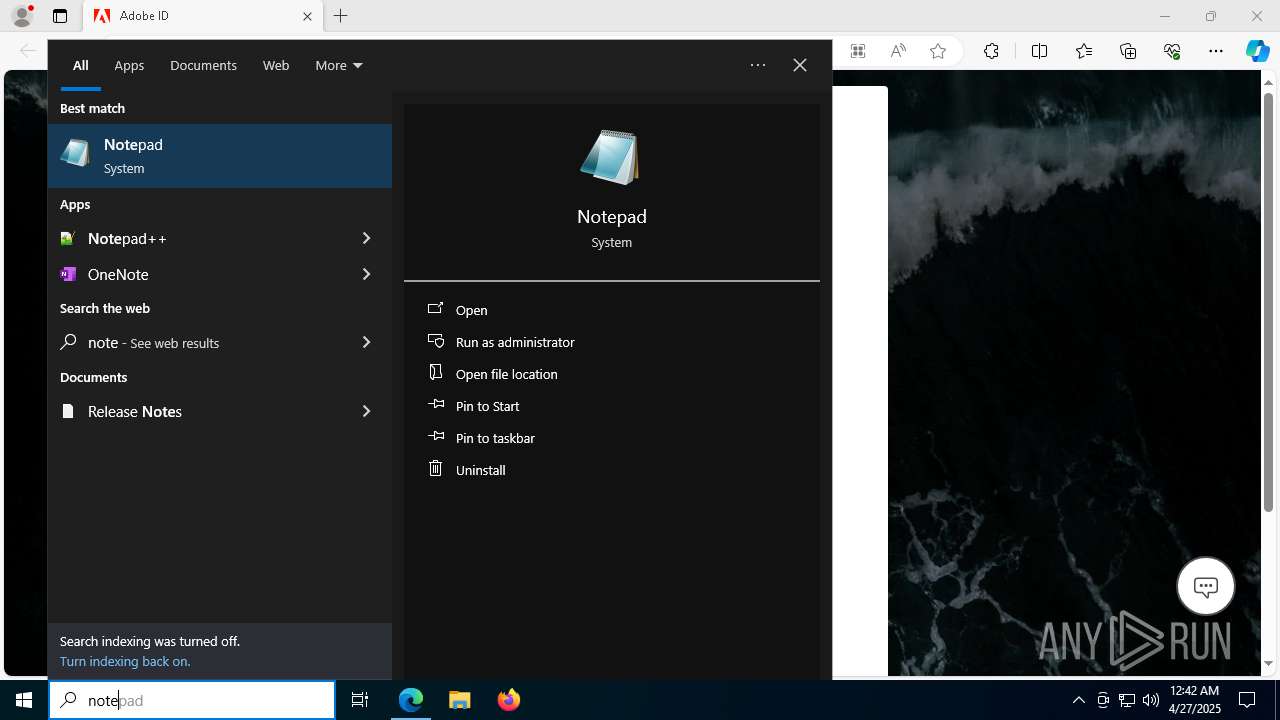Open a new Edge tab
This screenshot has width=1280, height=720.
(x=341, y=16)
